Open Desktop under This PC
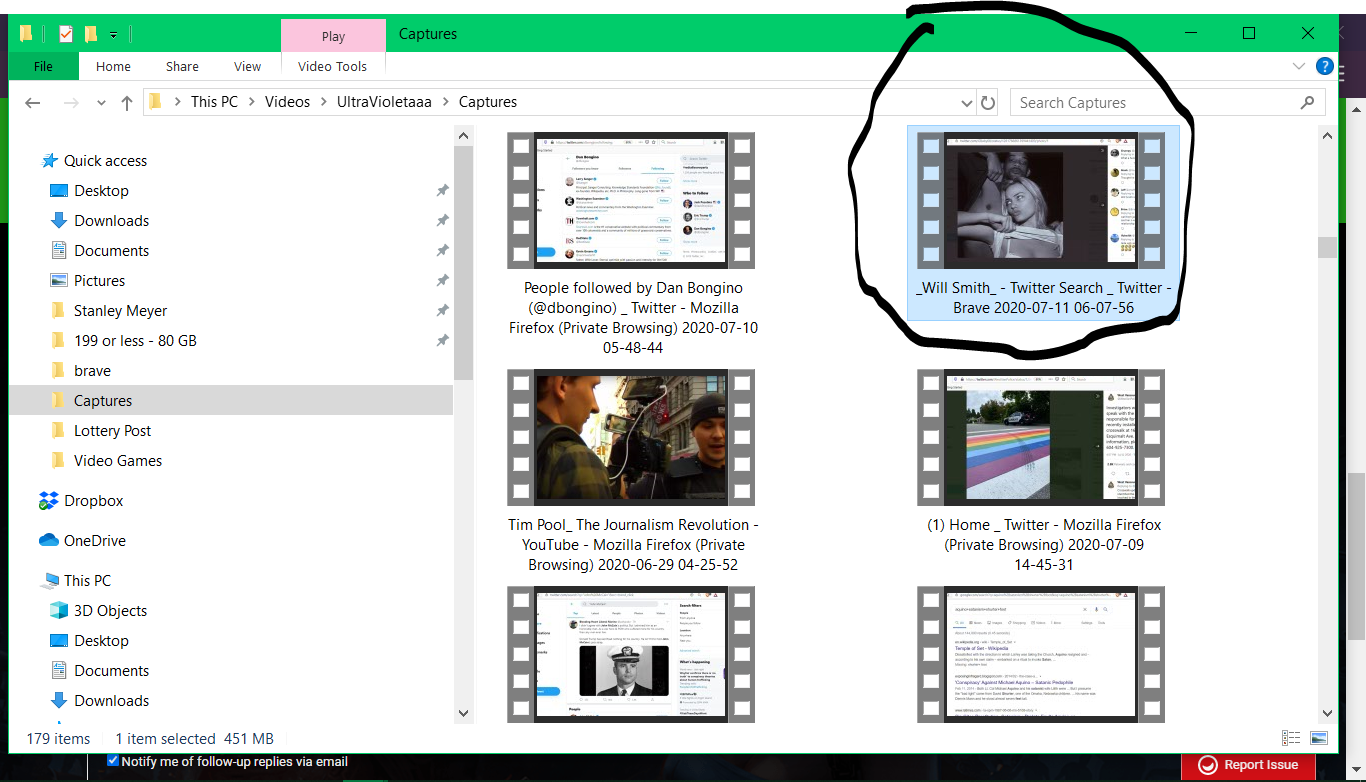The height and width of the screenshot is (782, 1366). point(101,641)
